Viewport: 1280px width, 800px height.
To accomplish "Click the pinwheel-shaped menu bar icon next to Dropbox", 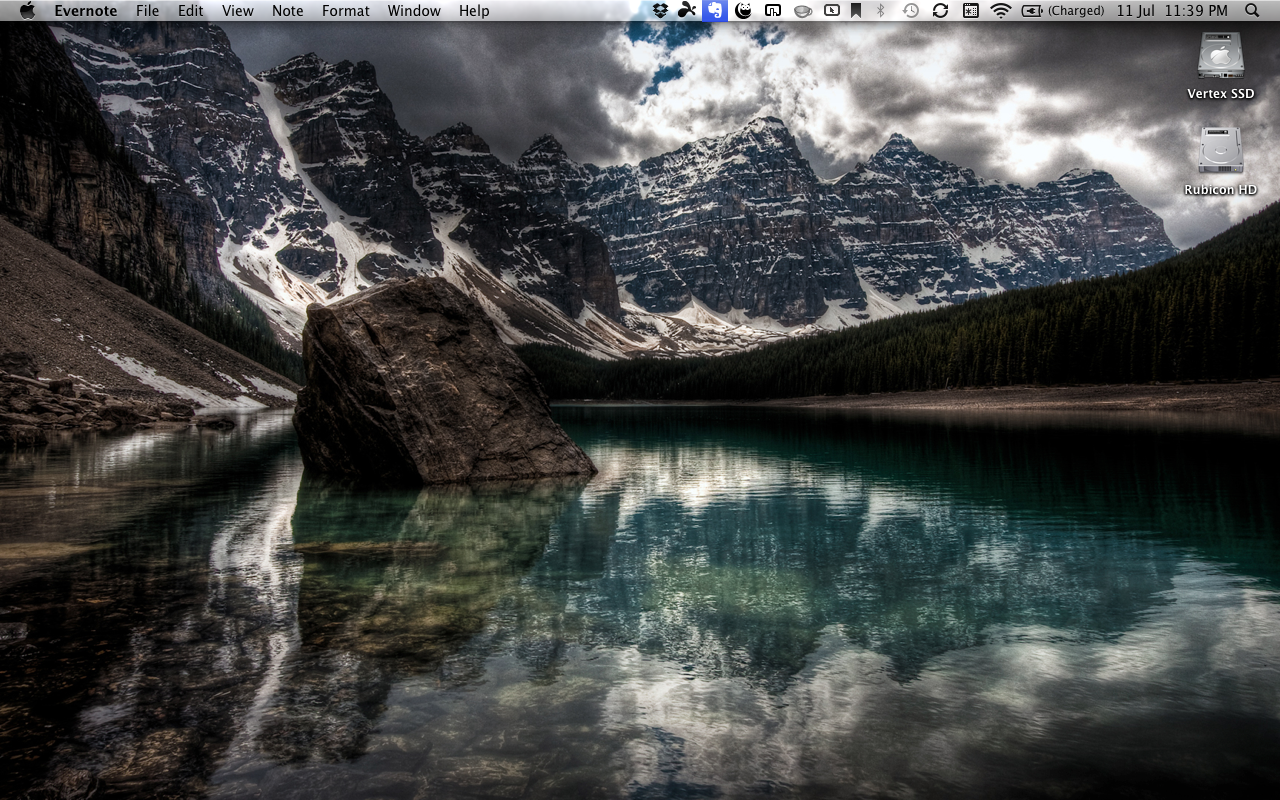I will pos(686,10).
